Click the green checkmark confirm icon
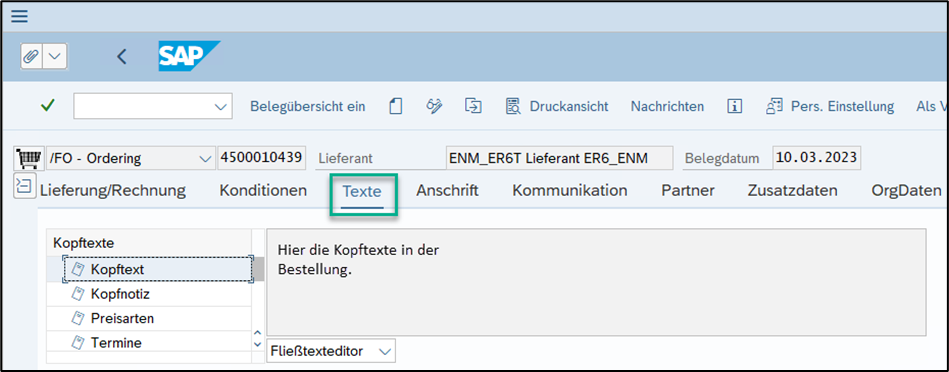This screenshot has width=949, height=372. (48, 106)
